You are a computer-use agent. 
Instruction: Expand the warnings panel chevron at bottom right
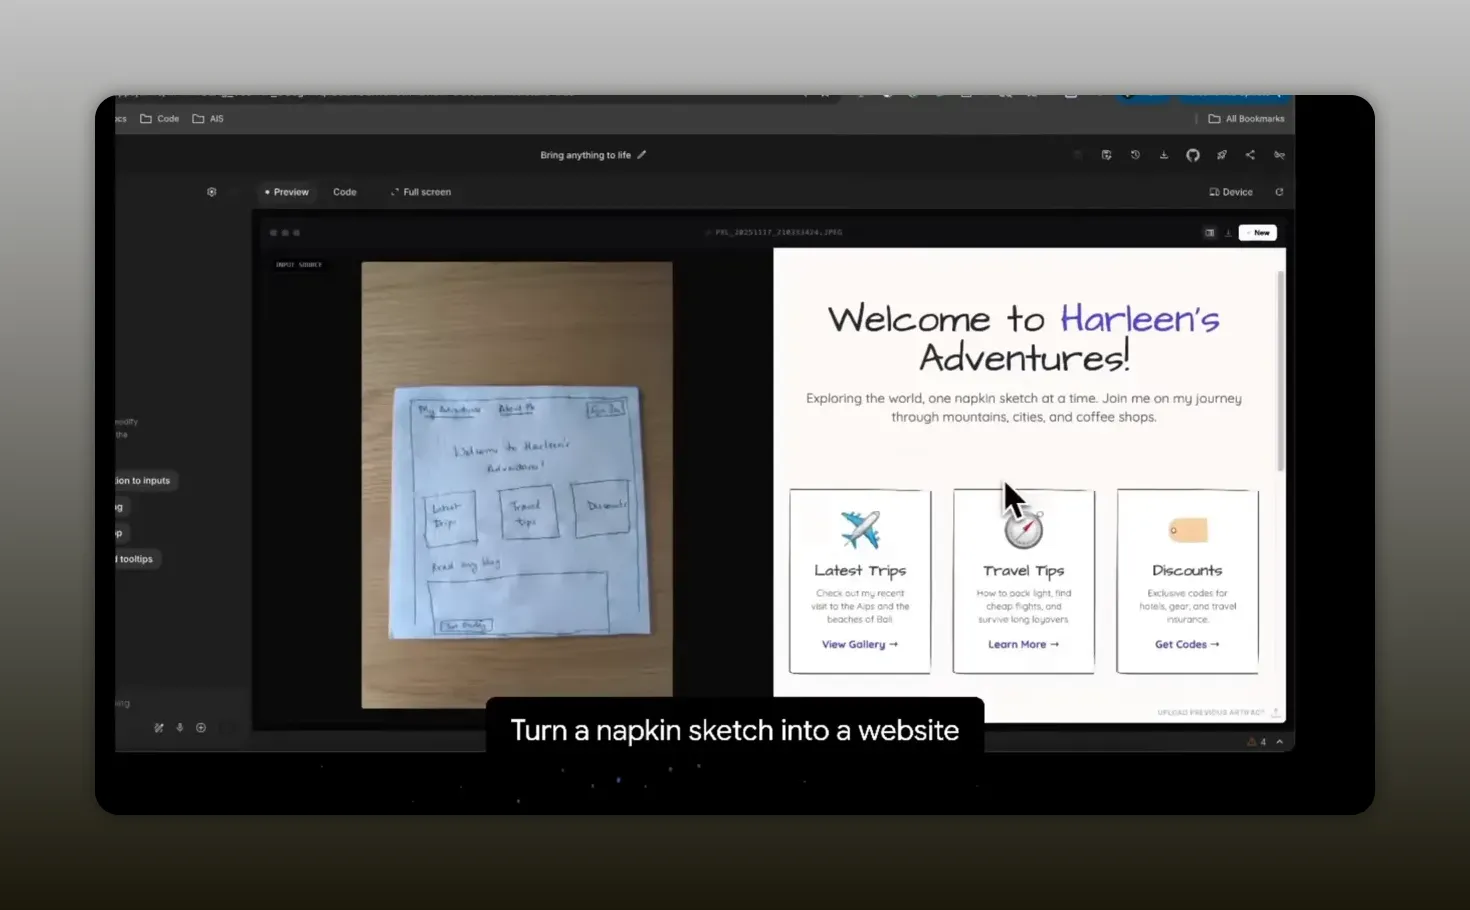click(x=1280, y=742)
